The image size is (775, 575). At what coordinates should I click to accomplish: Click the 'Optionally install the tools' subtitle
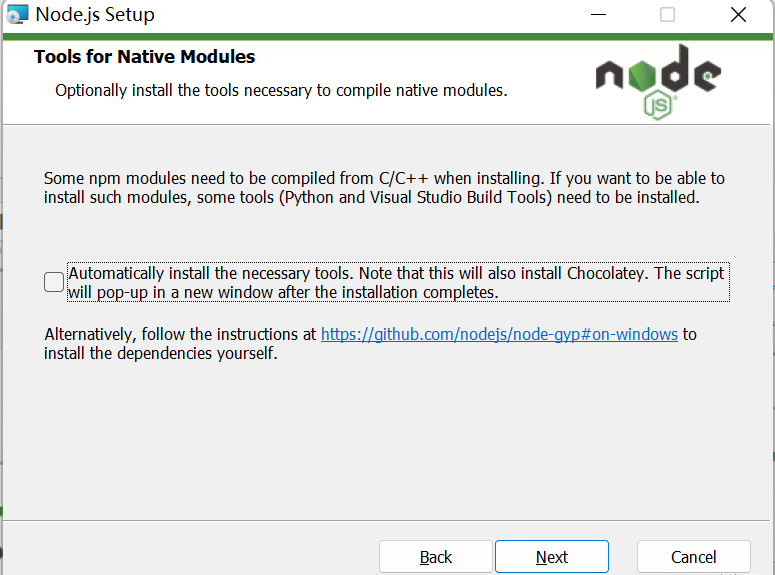(281, 91)
